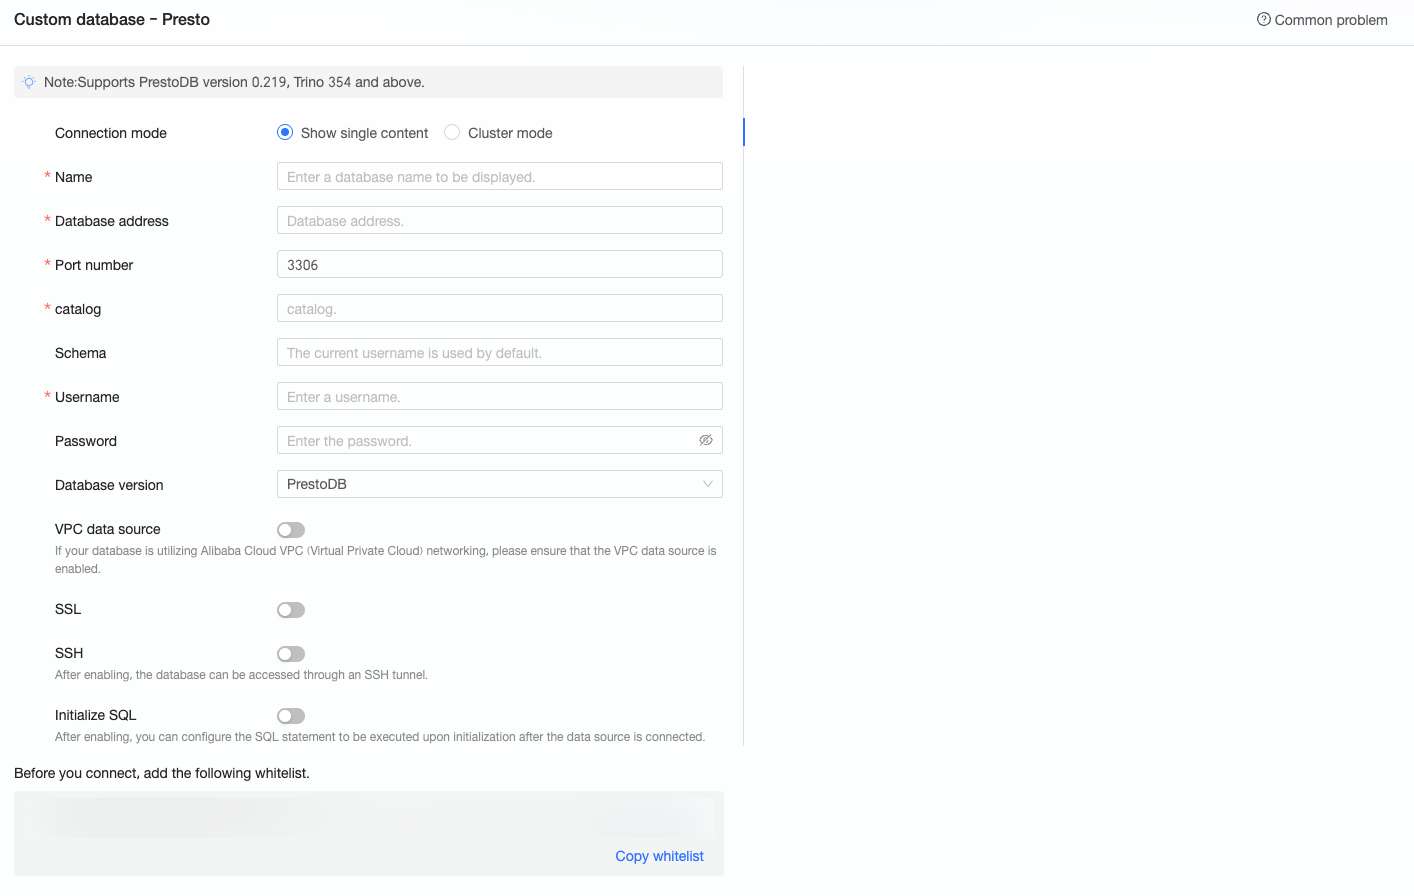The height and width of the screenshot is (896, 1414).
Task: Enable the VPC data source toggle
Action: (x=291, y=530)
